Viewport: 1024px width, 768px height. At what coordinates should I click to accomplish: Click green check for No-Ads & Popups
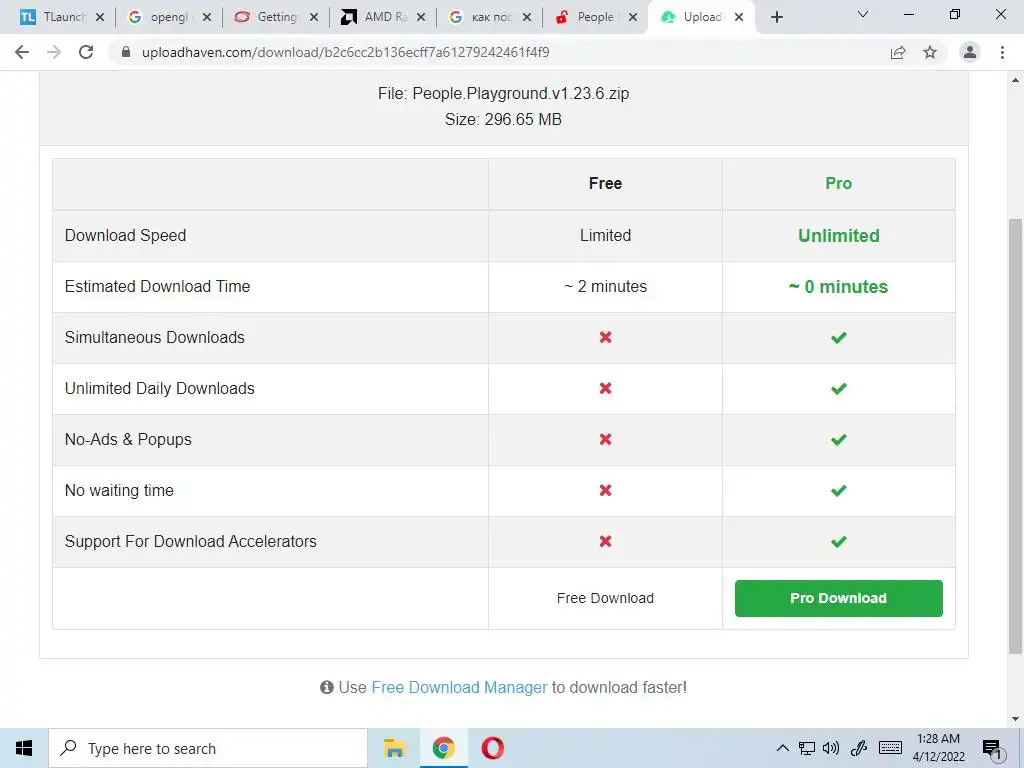coord(839,440)
